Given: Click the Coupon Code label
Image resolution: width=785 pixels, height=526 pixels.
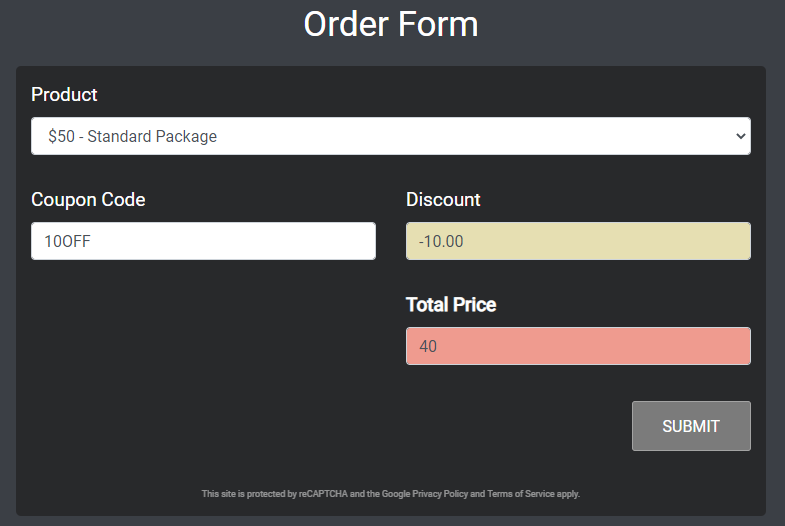Looking at the screenshot, I should tap(88, 200).
